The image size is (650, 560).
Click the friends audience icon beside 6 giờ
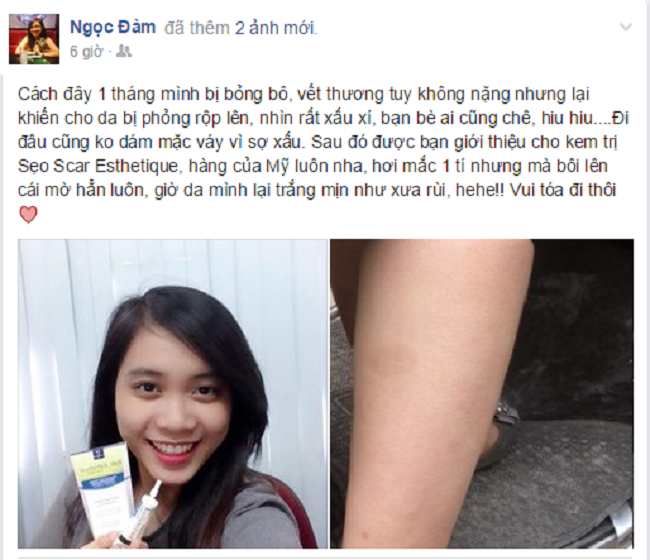(x=124, y=51)
